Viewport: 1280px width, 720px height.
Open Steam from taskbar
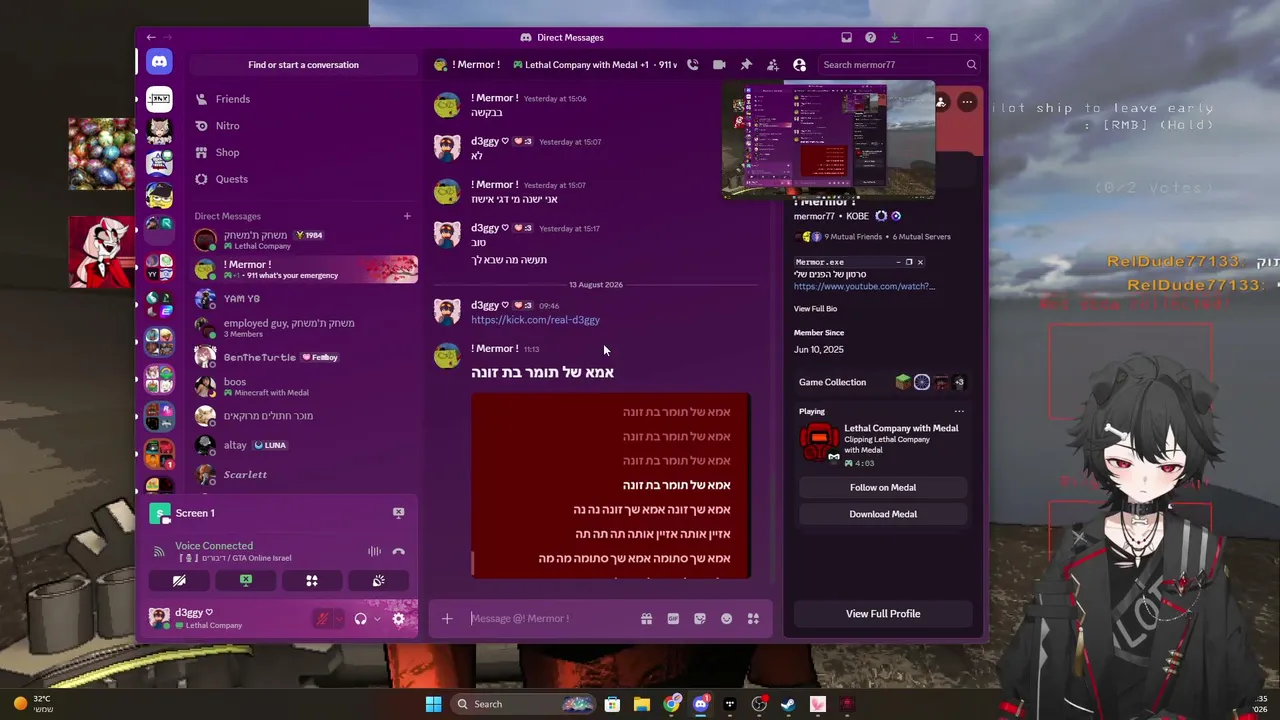tap(788, 704)
